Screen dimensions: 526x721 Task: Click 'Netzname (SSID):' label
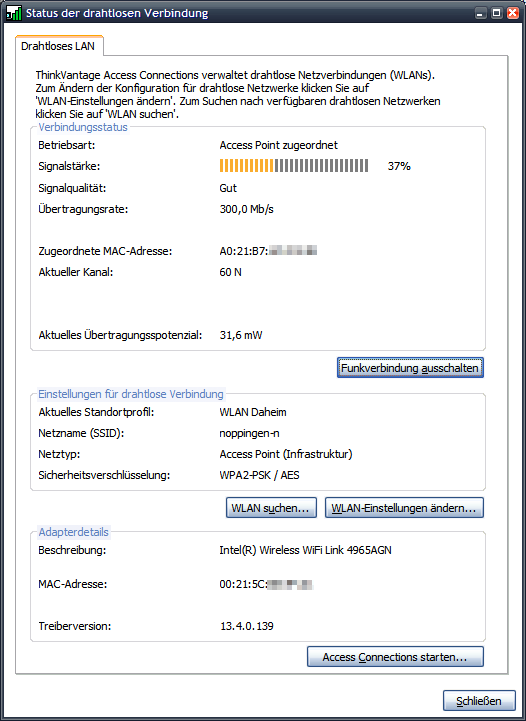point(81,433)
